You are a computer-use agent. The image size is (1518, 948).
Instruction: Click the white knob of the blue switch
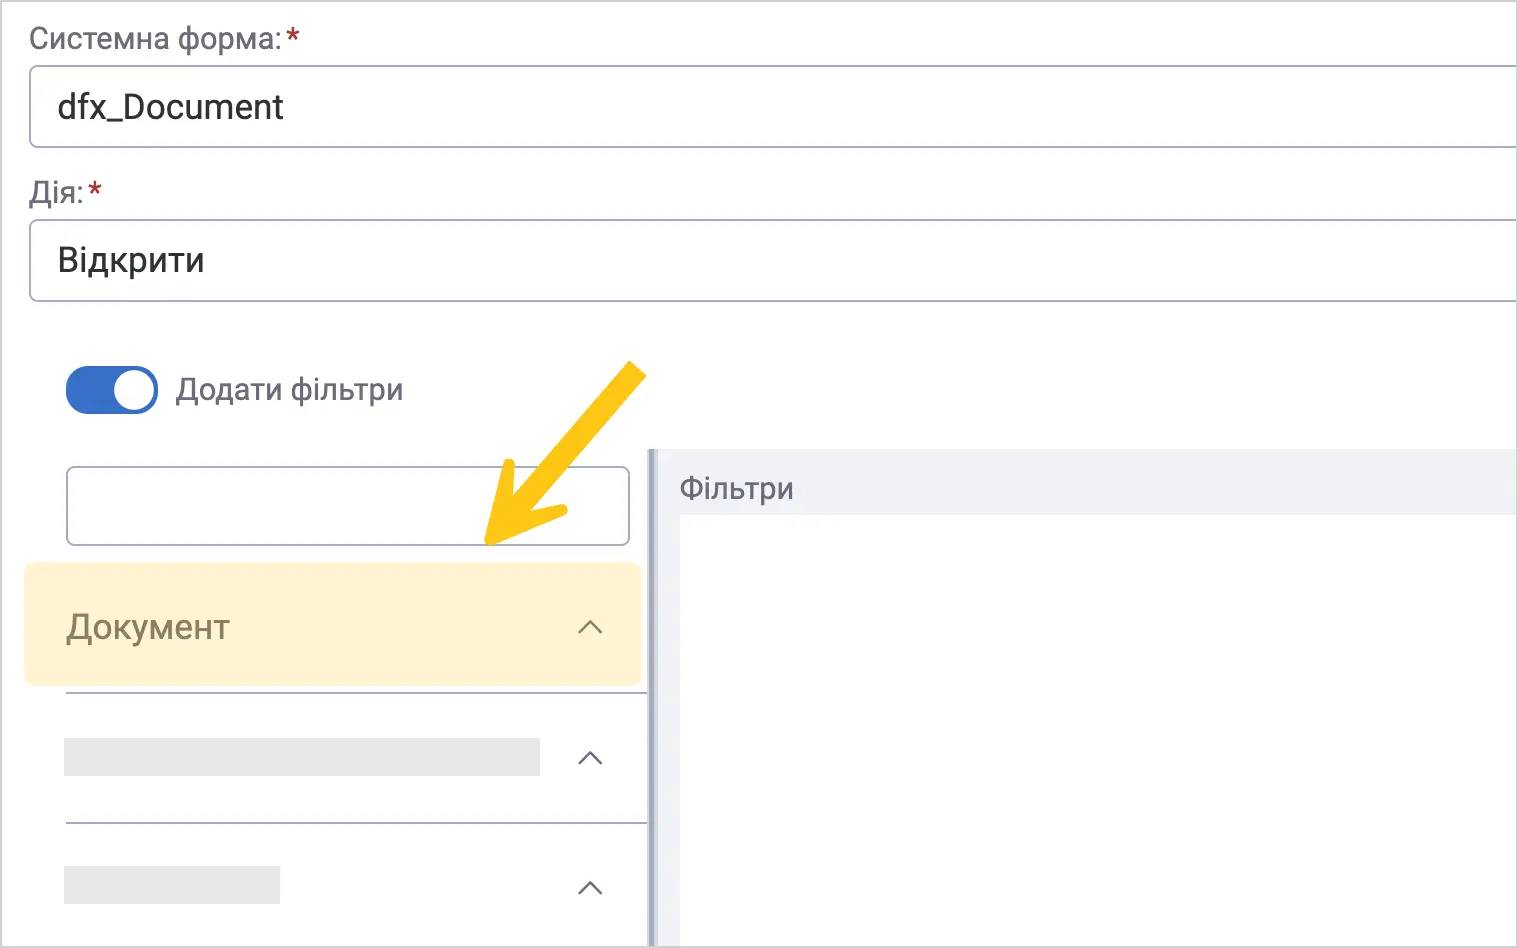click(134, 390)
